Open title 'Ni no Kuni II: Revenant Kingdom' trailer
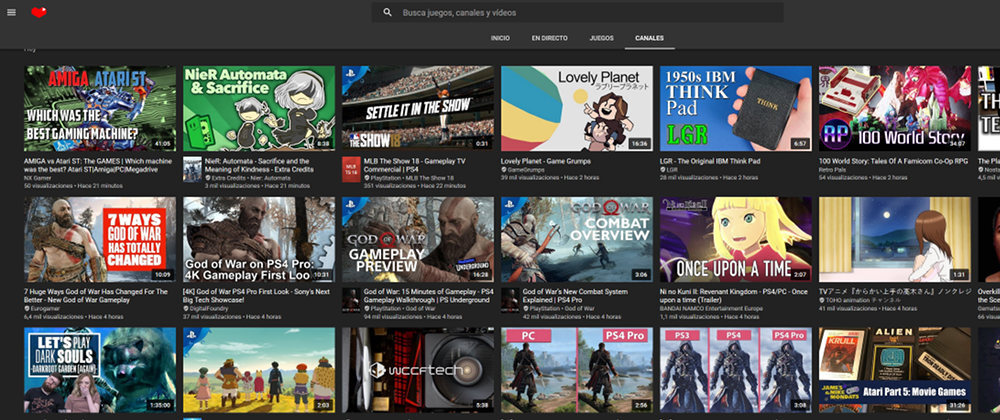 pyautogui.click(x=734, y=296)
